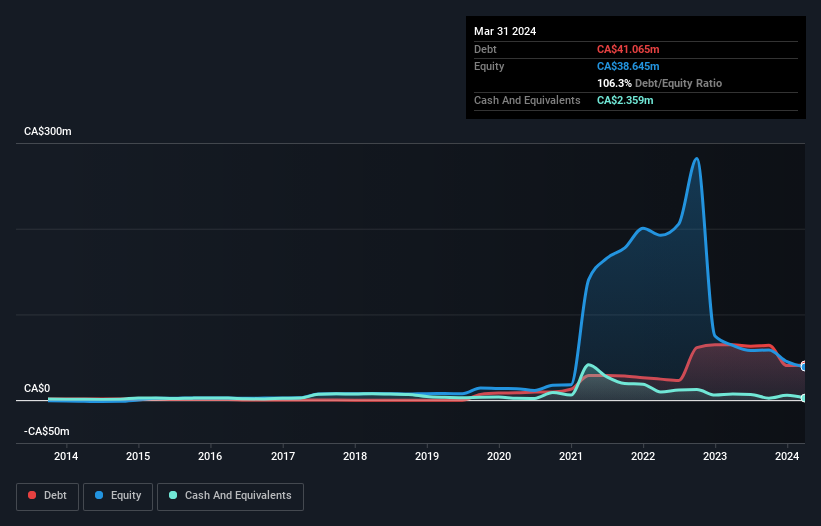Click the Mar 31 2024 tooltip date
The width and height of the screenshot is (821, 526).
point(505,31)
